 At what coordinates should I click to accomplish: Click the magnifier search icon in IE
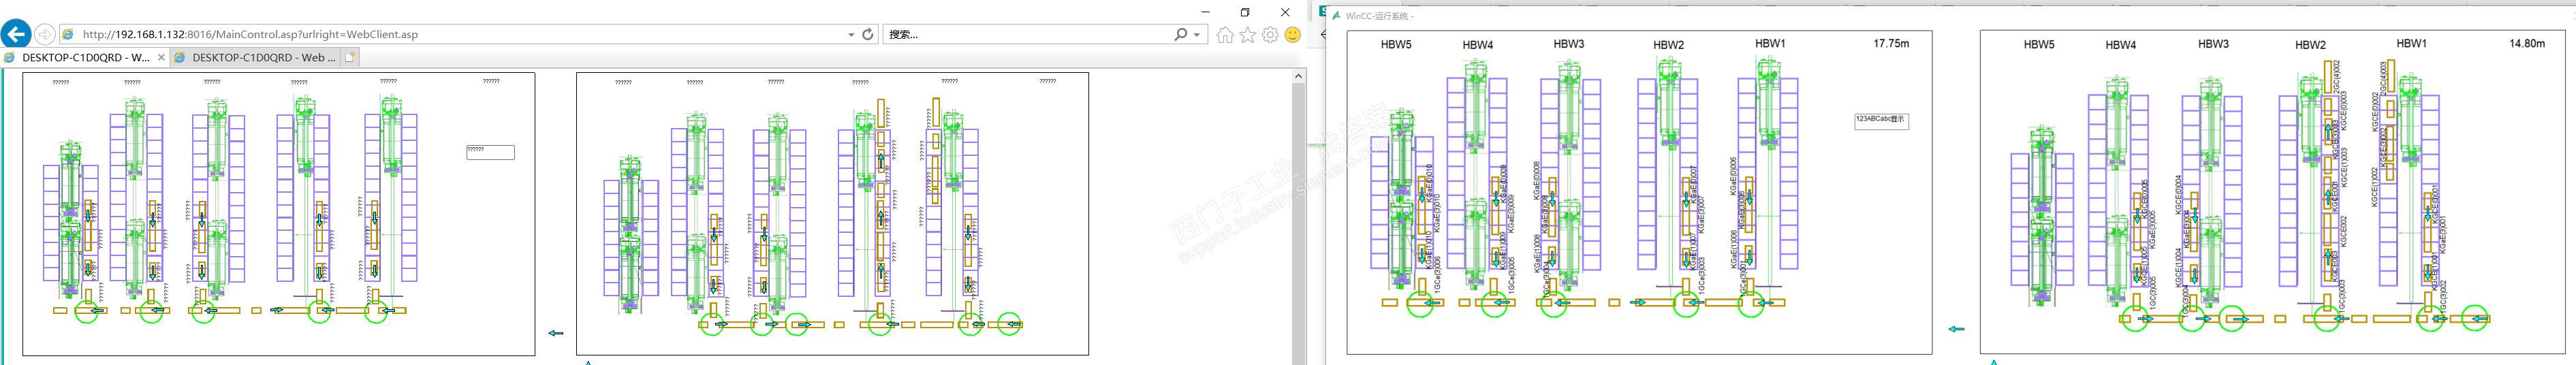(1180, 34)
